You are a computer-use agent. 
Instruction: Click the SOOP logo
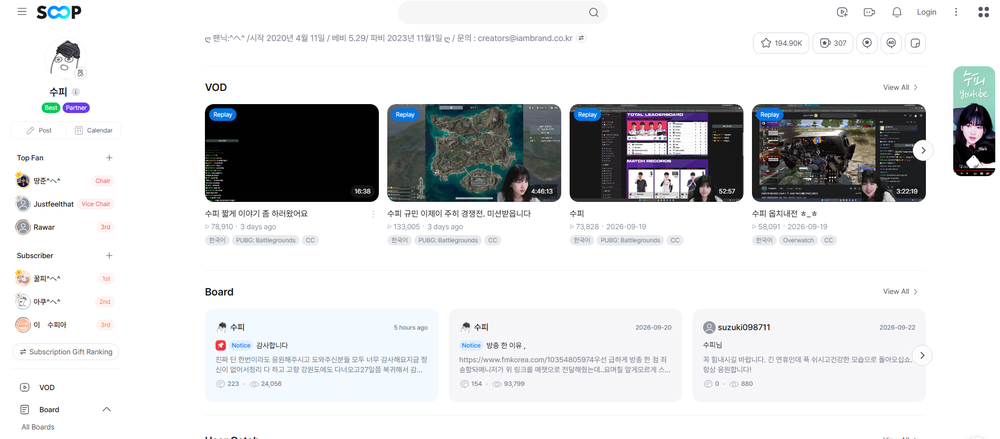coord(59,12)
